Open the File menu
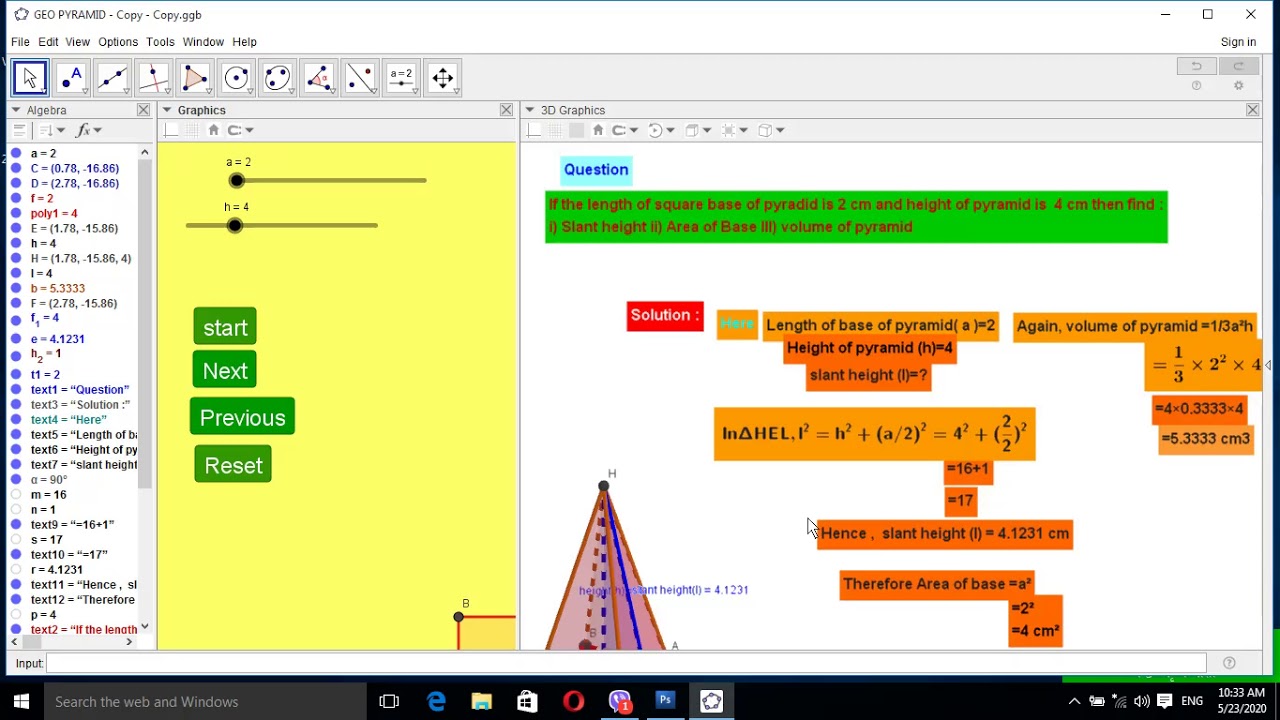This screenshot has height=720, width=1280. tap(20, 42)
